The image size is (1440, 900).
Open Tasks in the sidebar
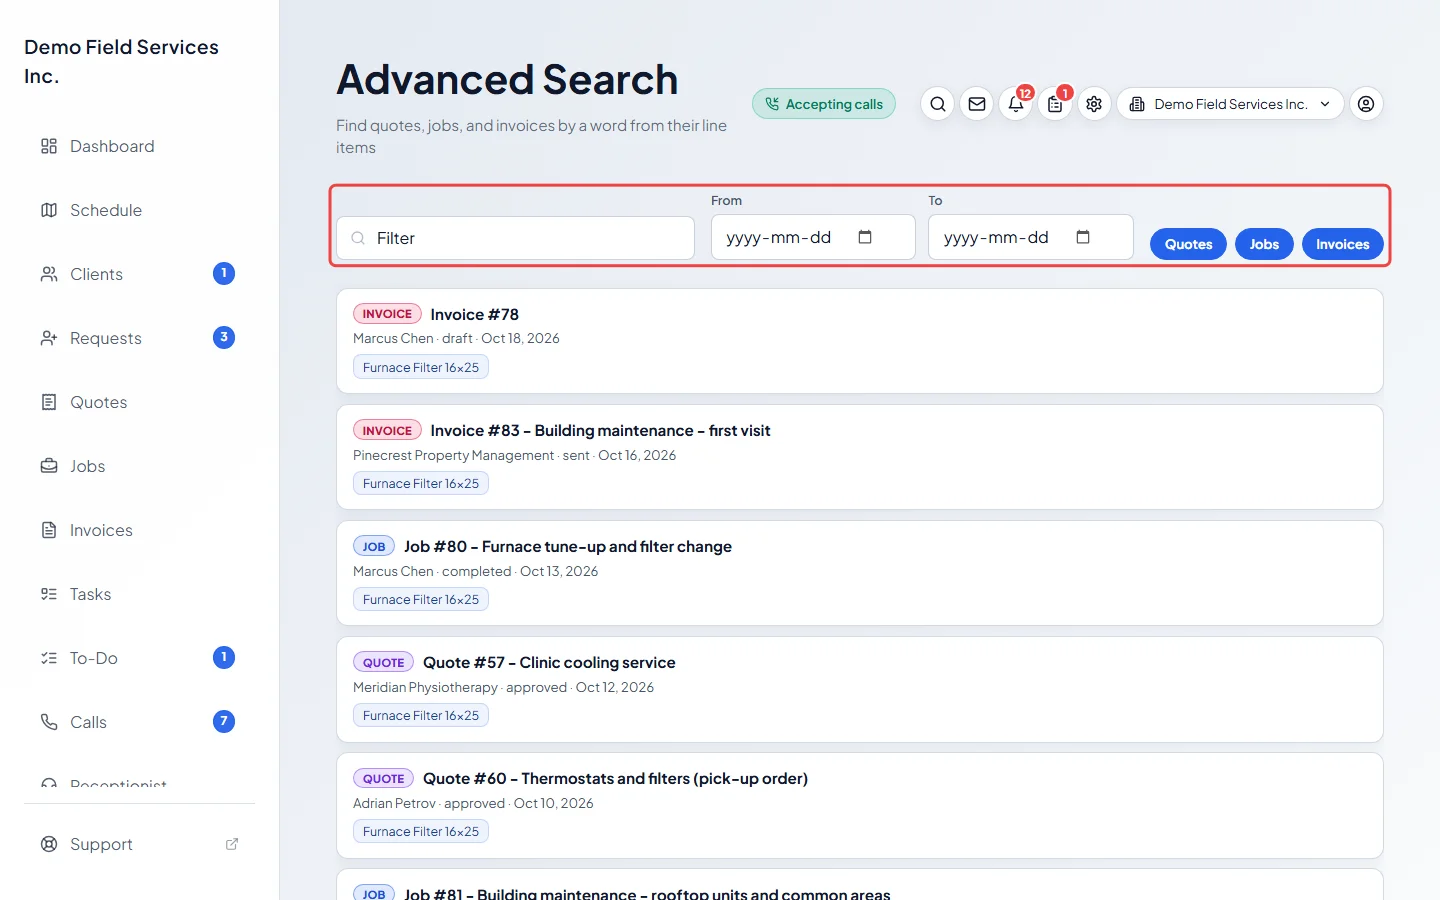[139, 594]
